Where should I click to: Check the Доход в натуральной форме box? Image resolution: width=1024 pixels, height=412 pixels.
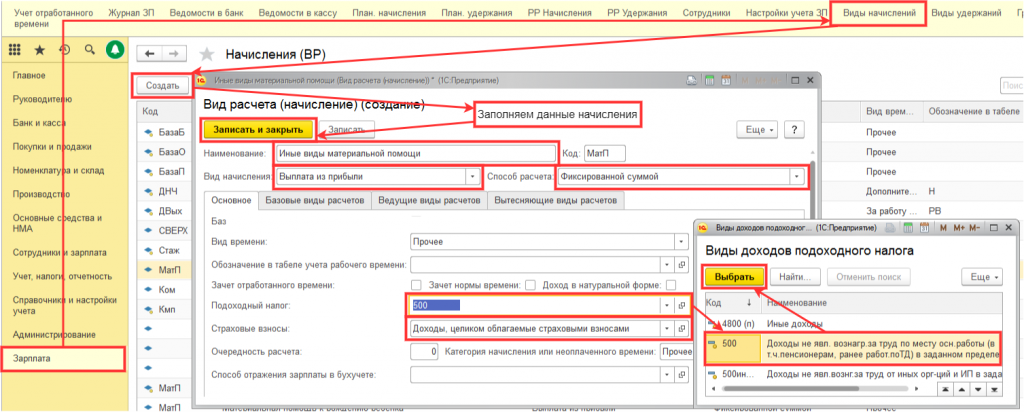672,285
